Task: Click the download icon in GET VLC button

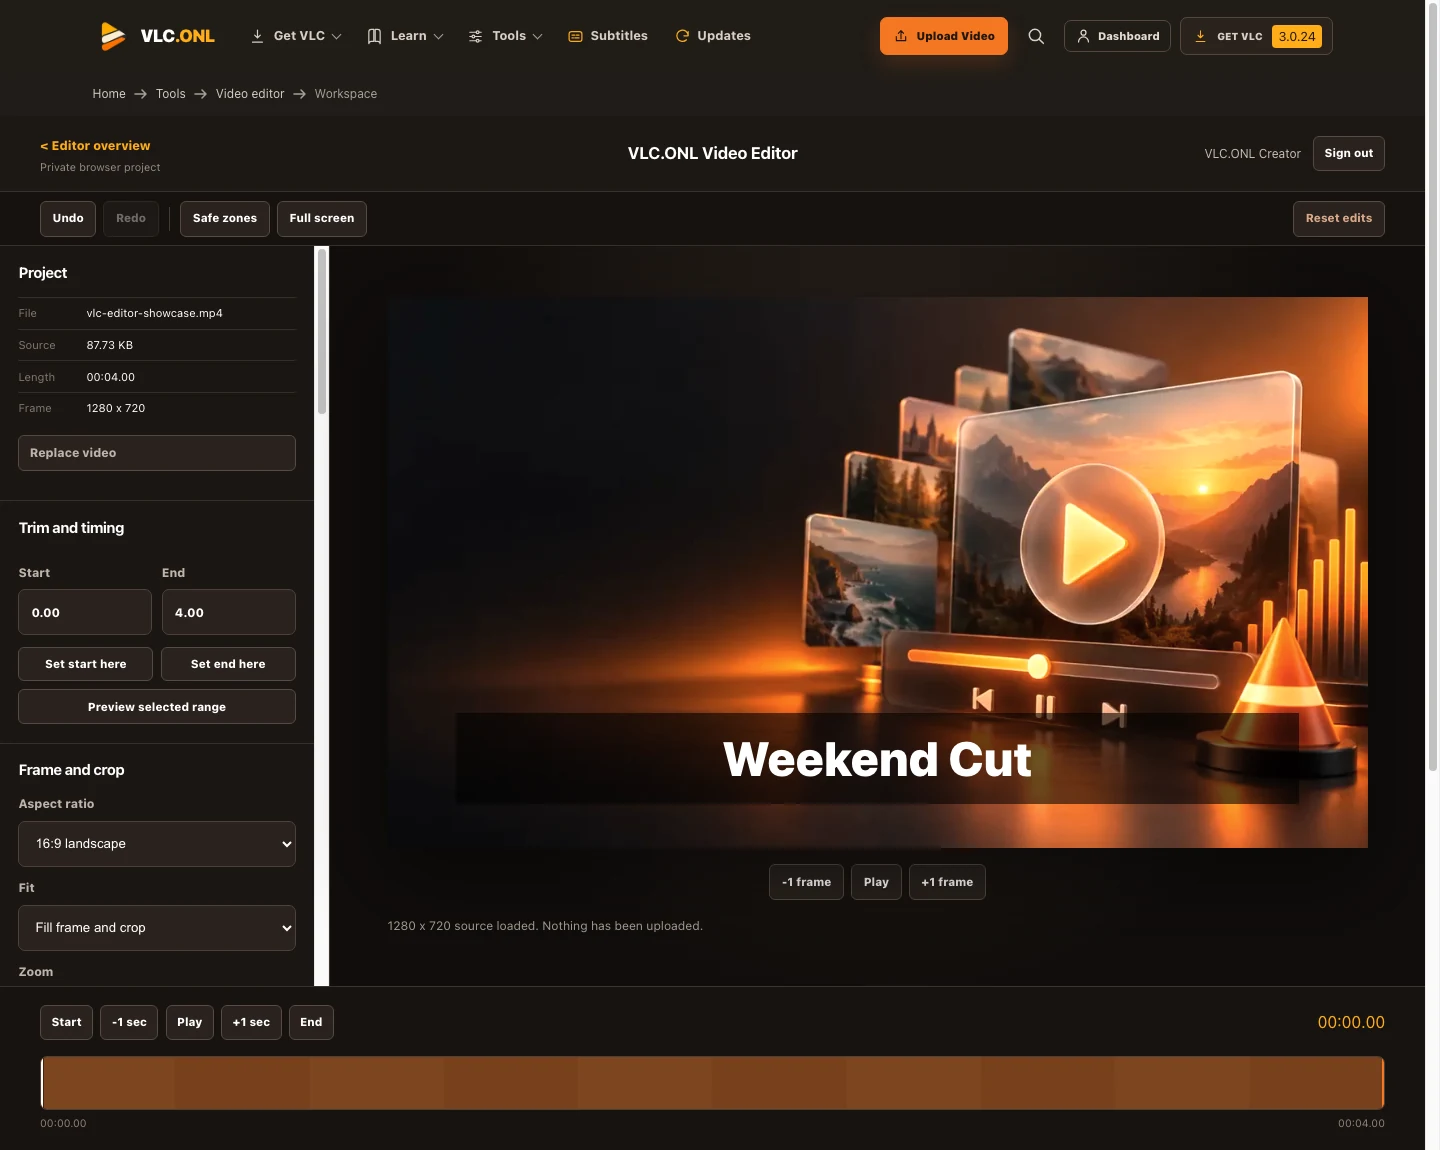Action: (1200, 36)
